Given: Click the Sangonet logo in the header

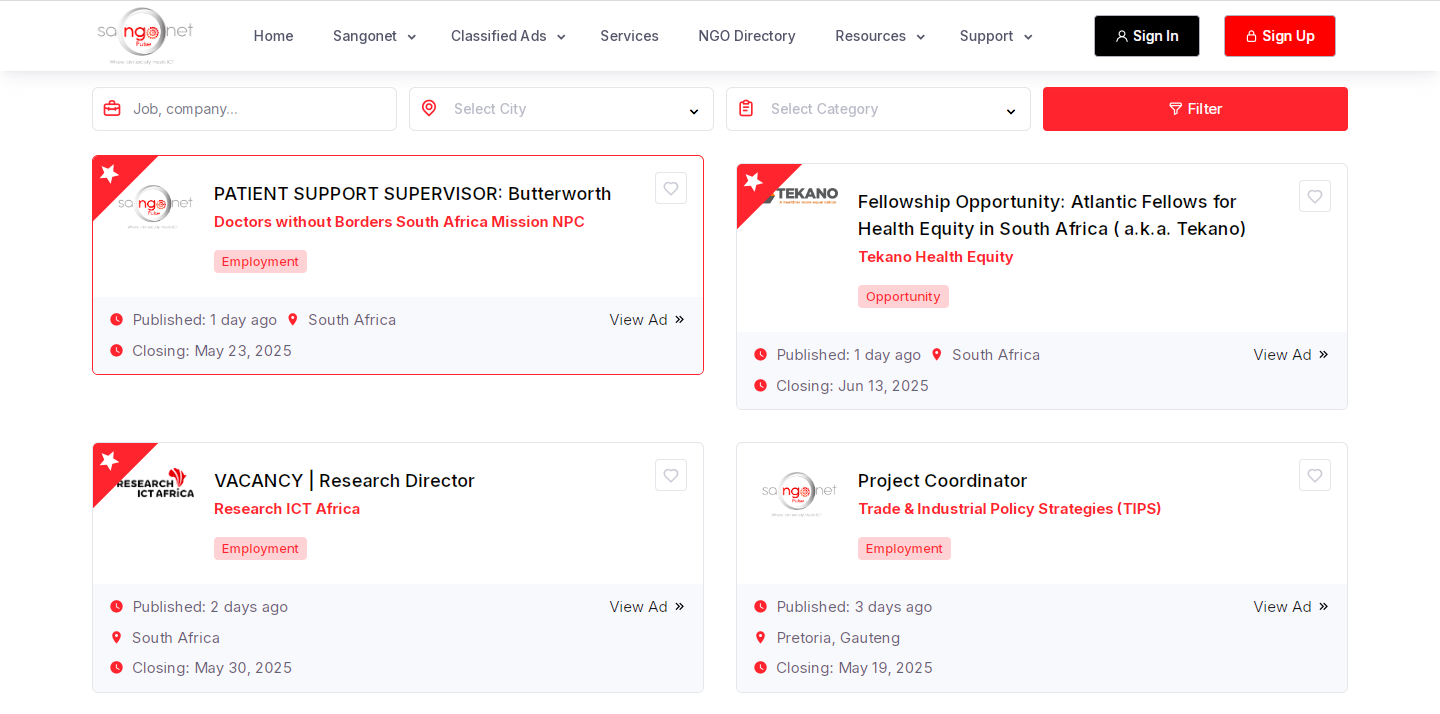Looking at the screenshot, I should [145, 35].
